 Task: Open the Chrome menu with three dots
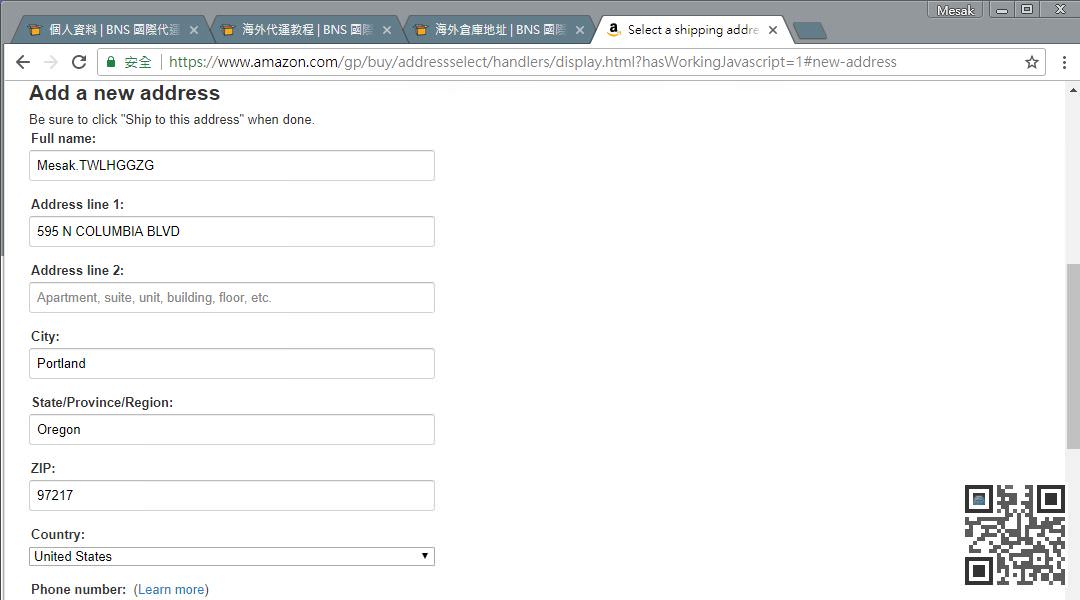1064,62
